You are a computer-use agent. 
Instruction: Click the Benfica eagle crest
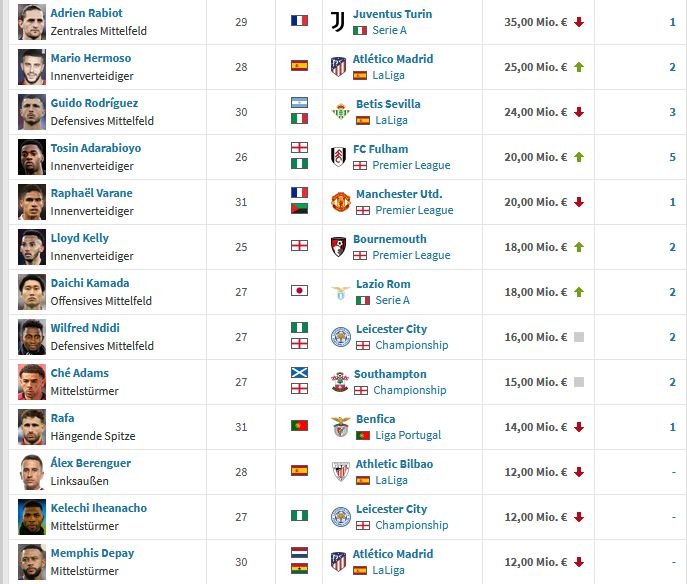[340, 427]
